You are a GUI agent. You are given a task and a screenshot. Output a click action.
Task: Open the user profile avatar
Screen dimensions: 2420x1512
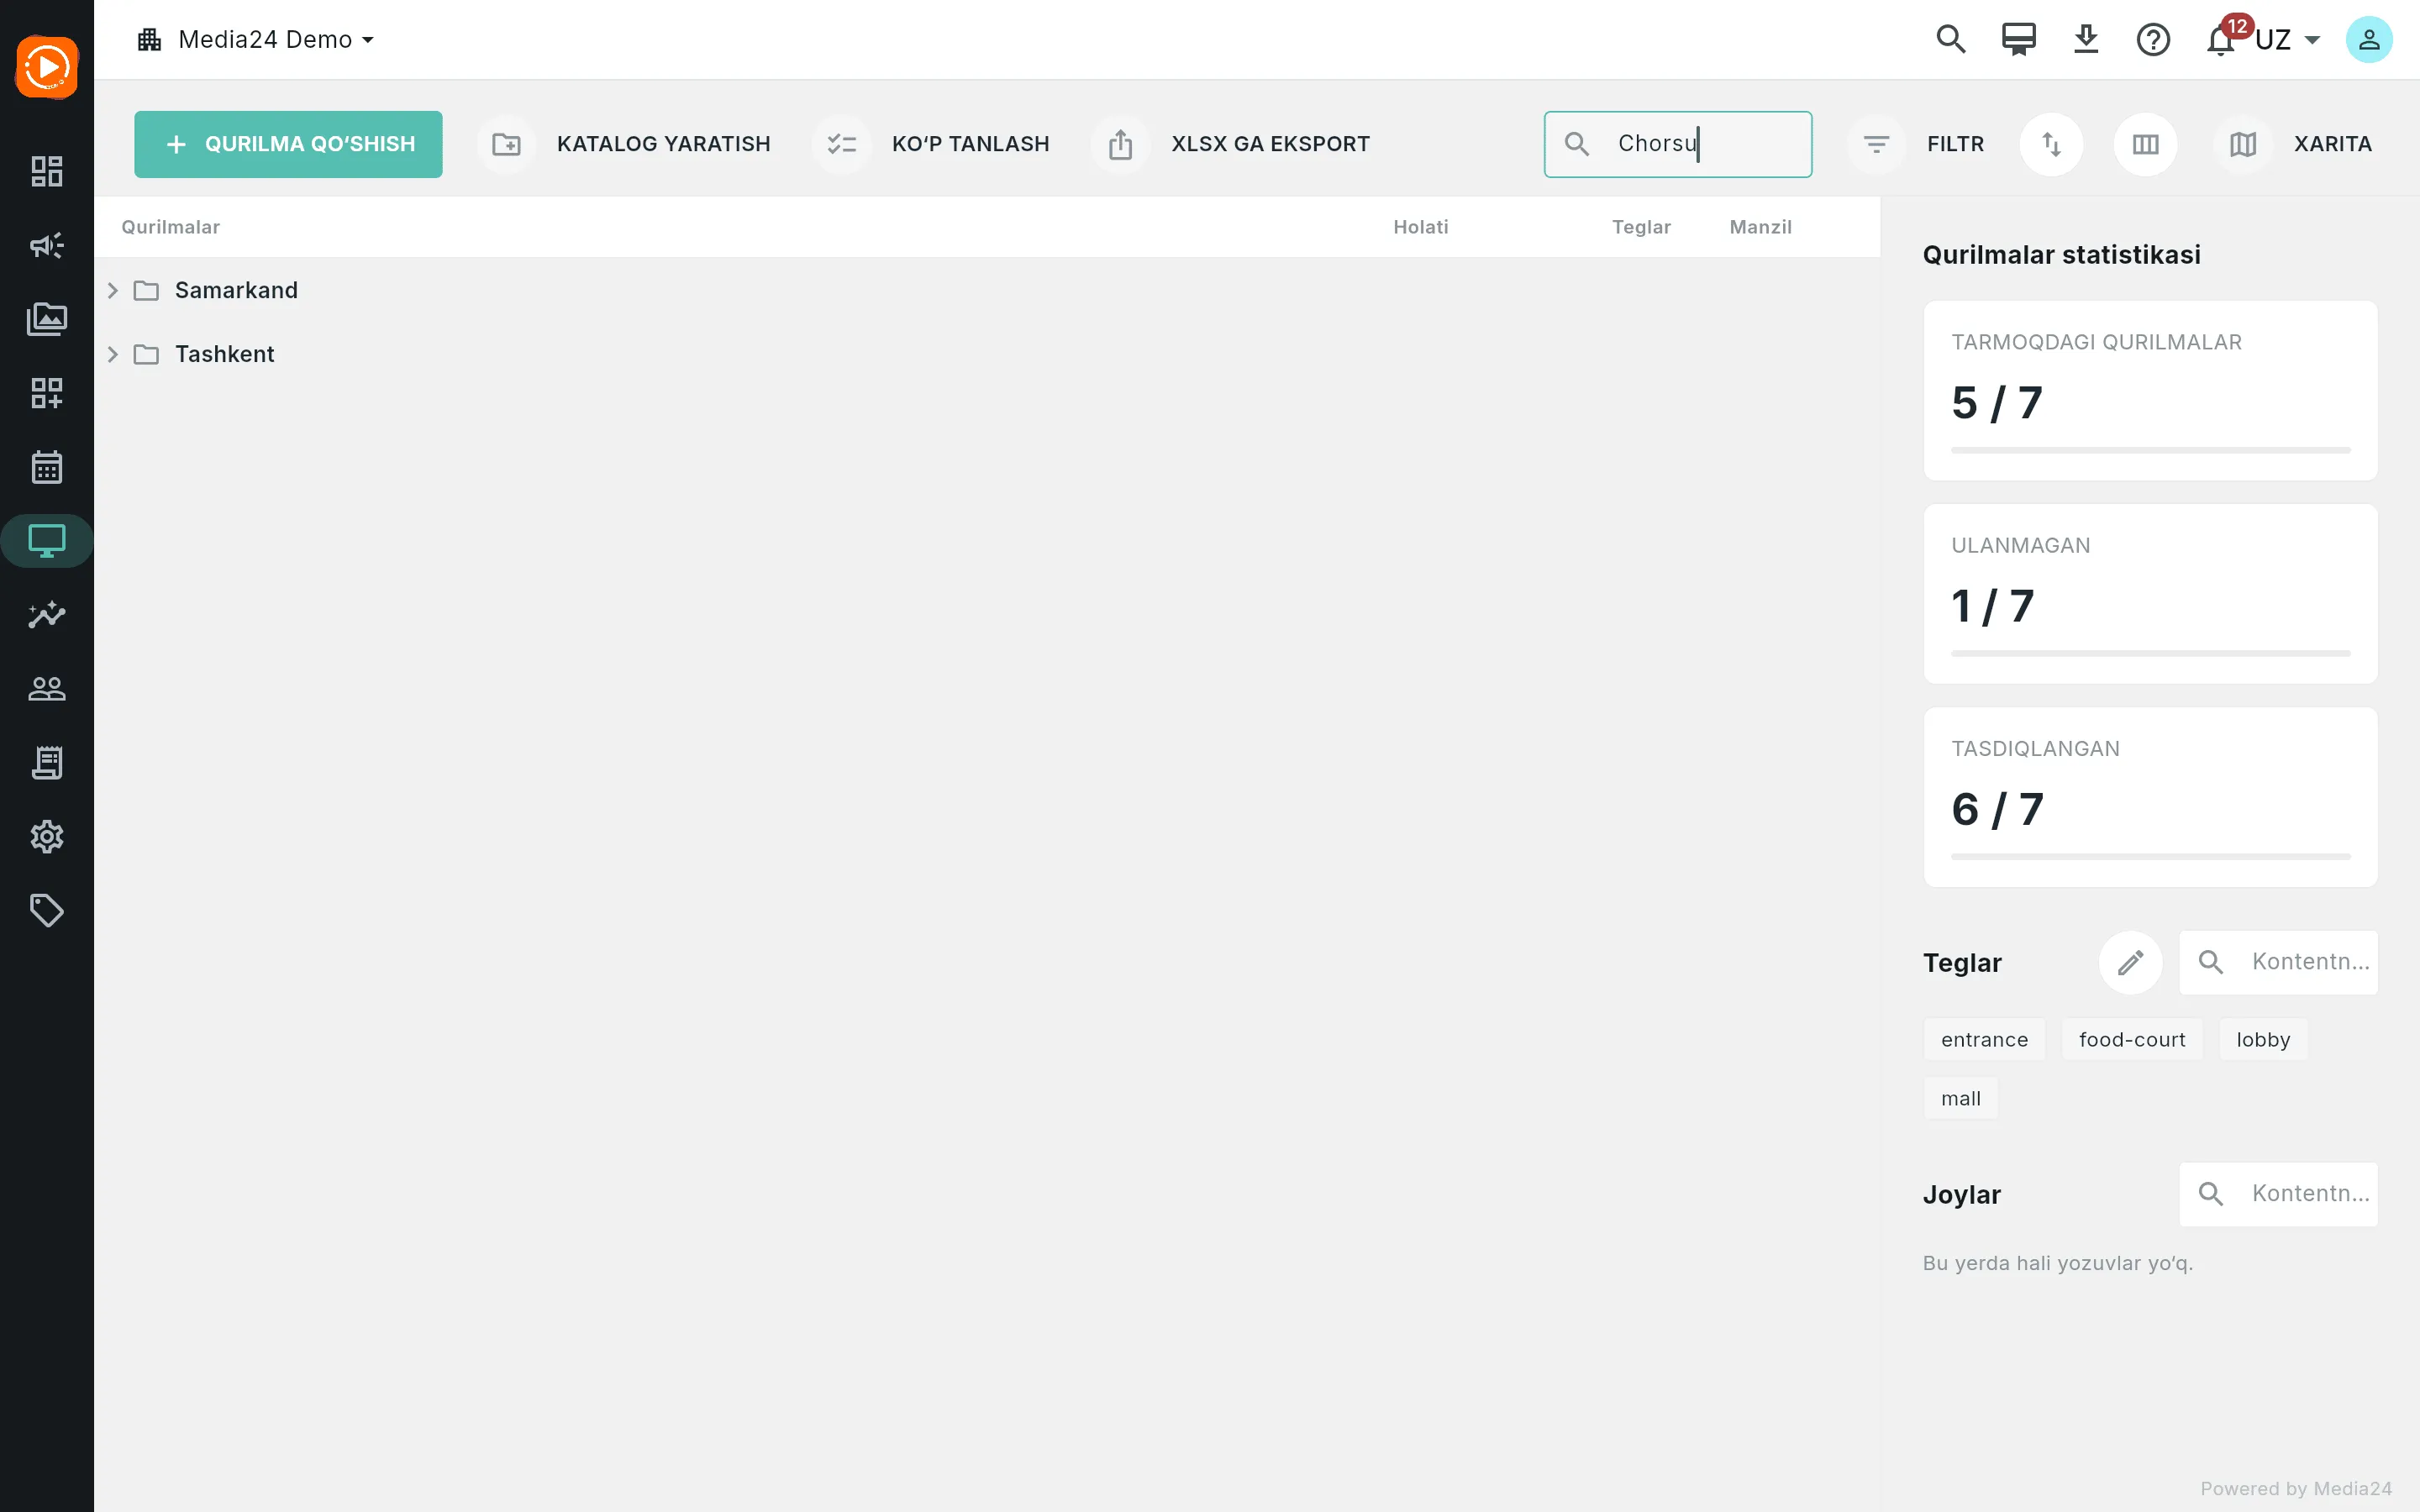click(x=2369, y=40)
